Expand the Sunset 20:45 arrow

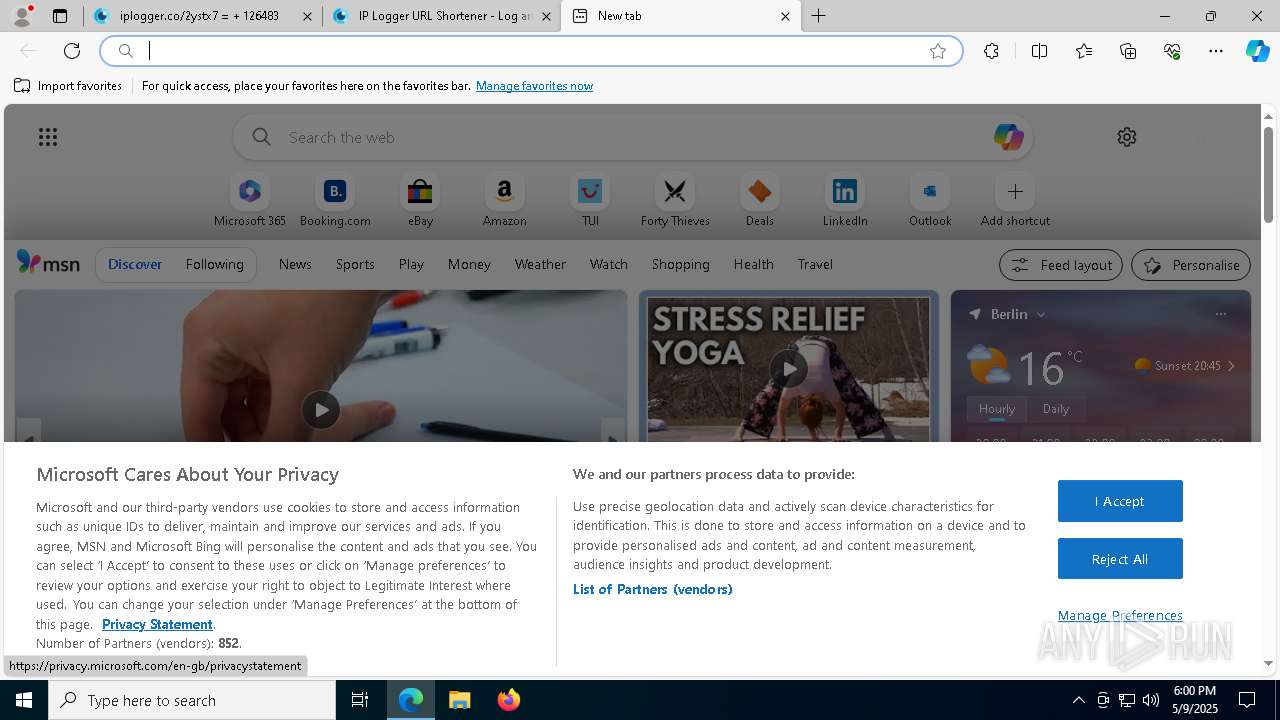[1231, 366]
